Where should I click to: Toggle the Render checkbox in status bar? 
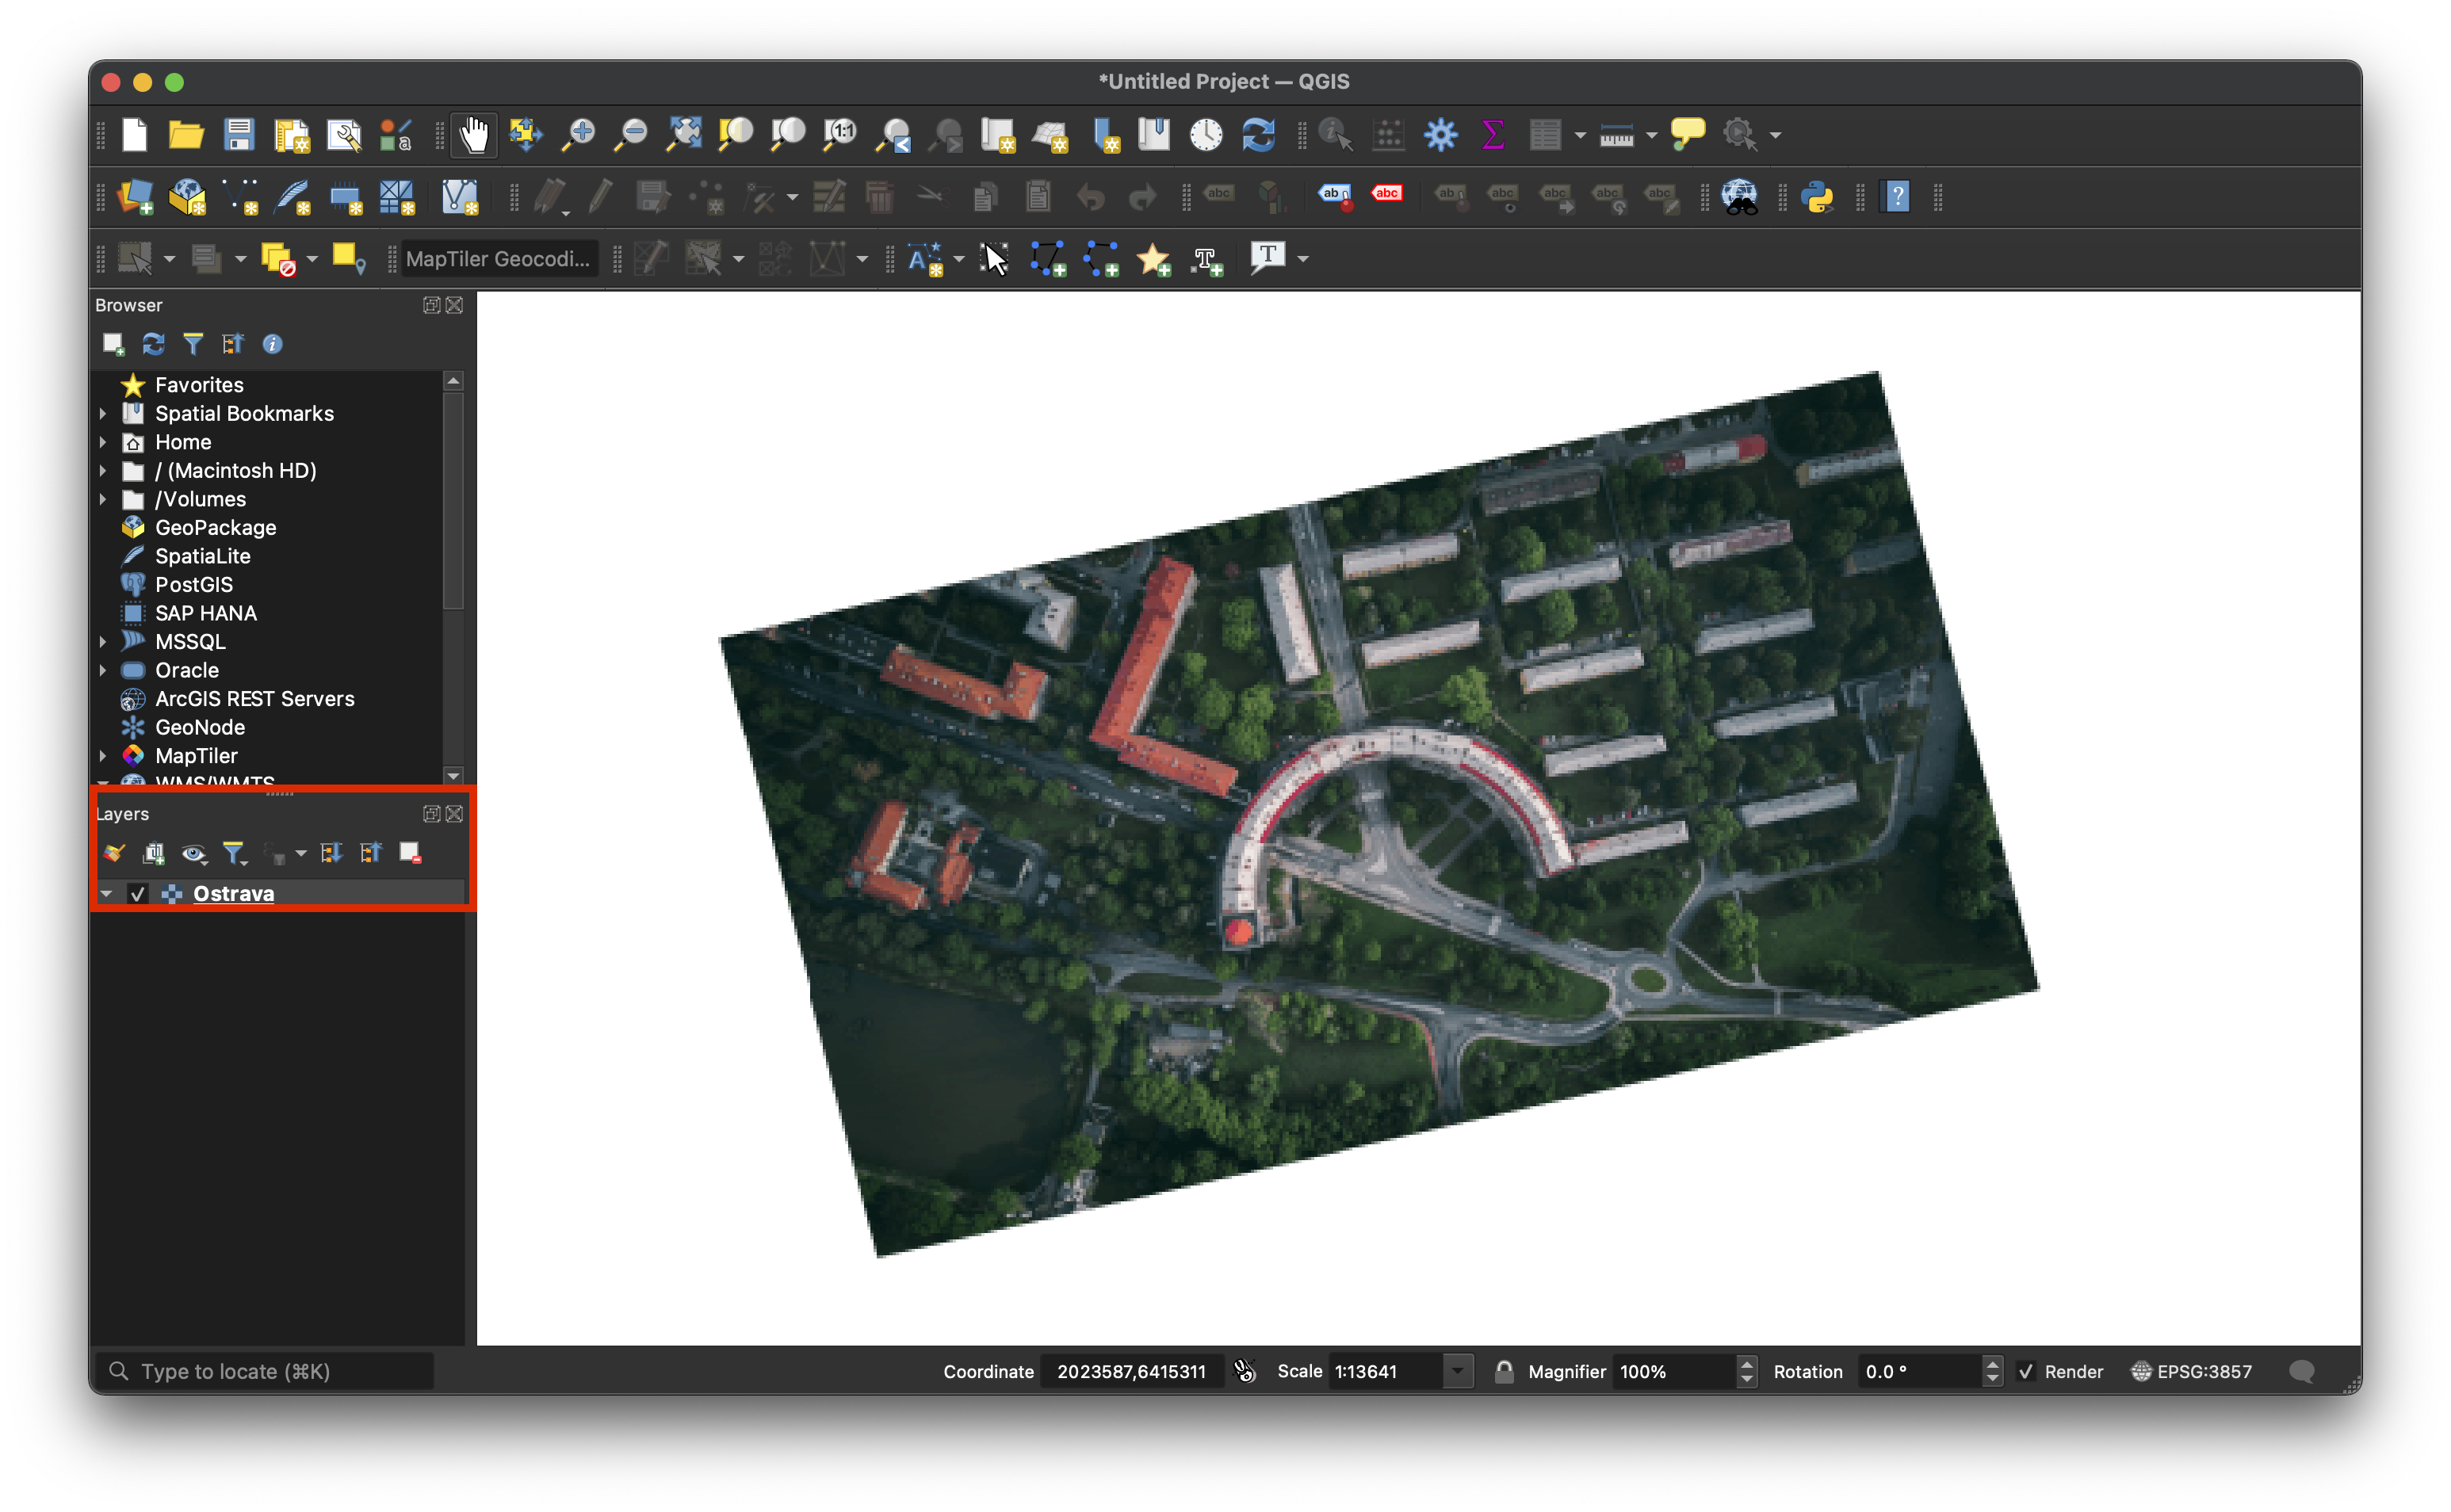pos(2026,1371)
